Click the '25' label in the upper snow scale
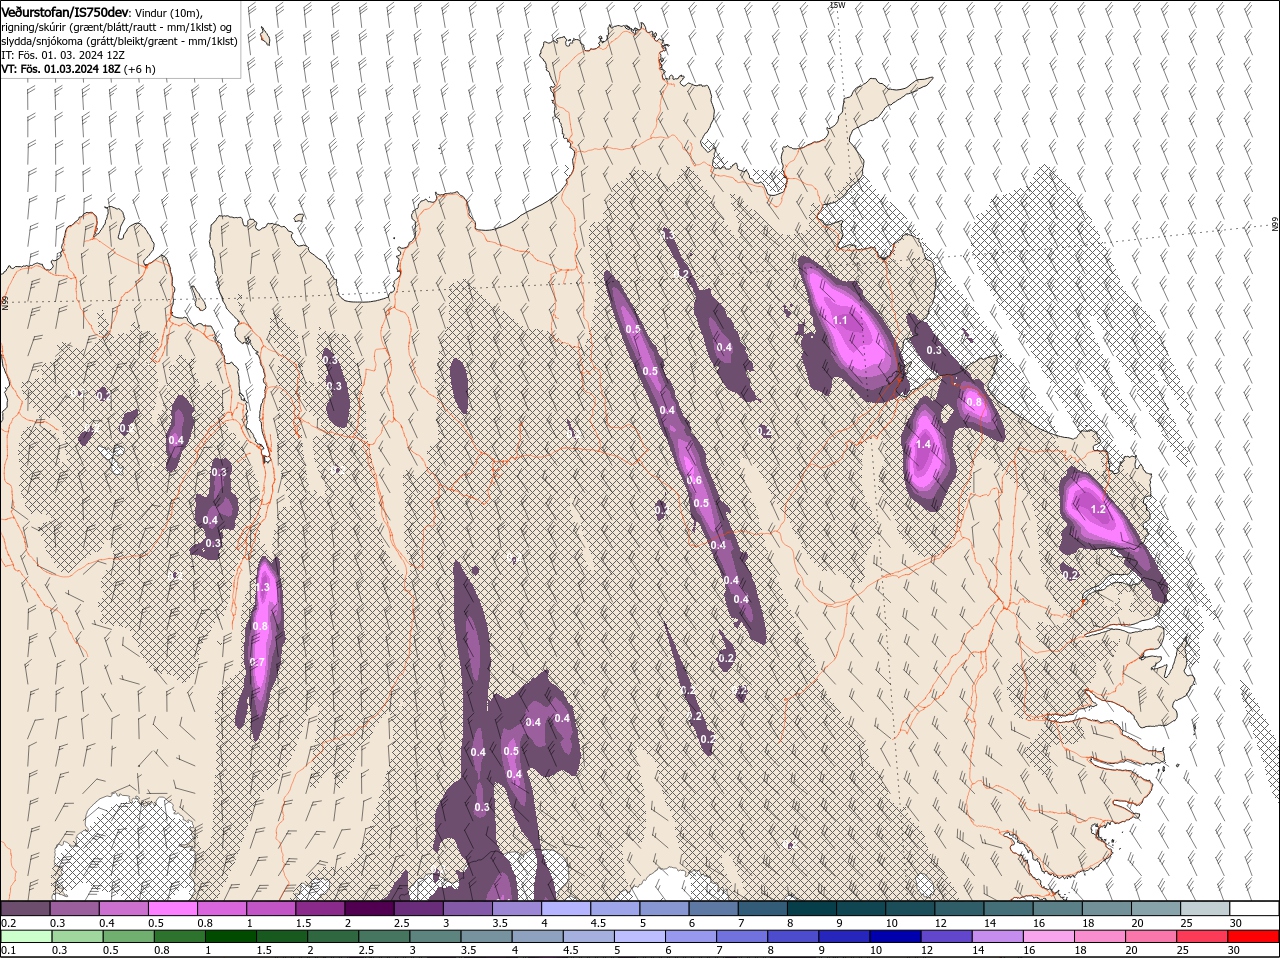This screenshot has width=1280, height=958. point(1182,922)
